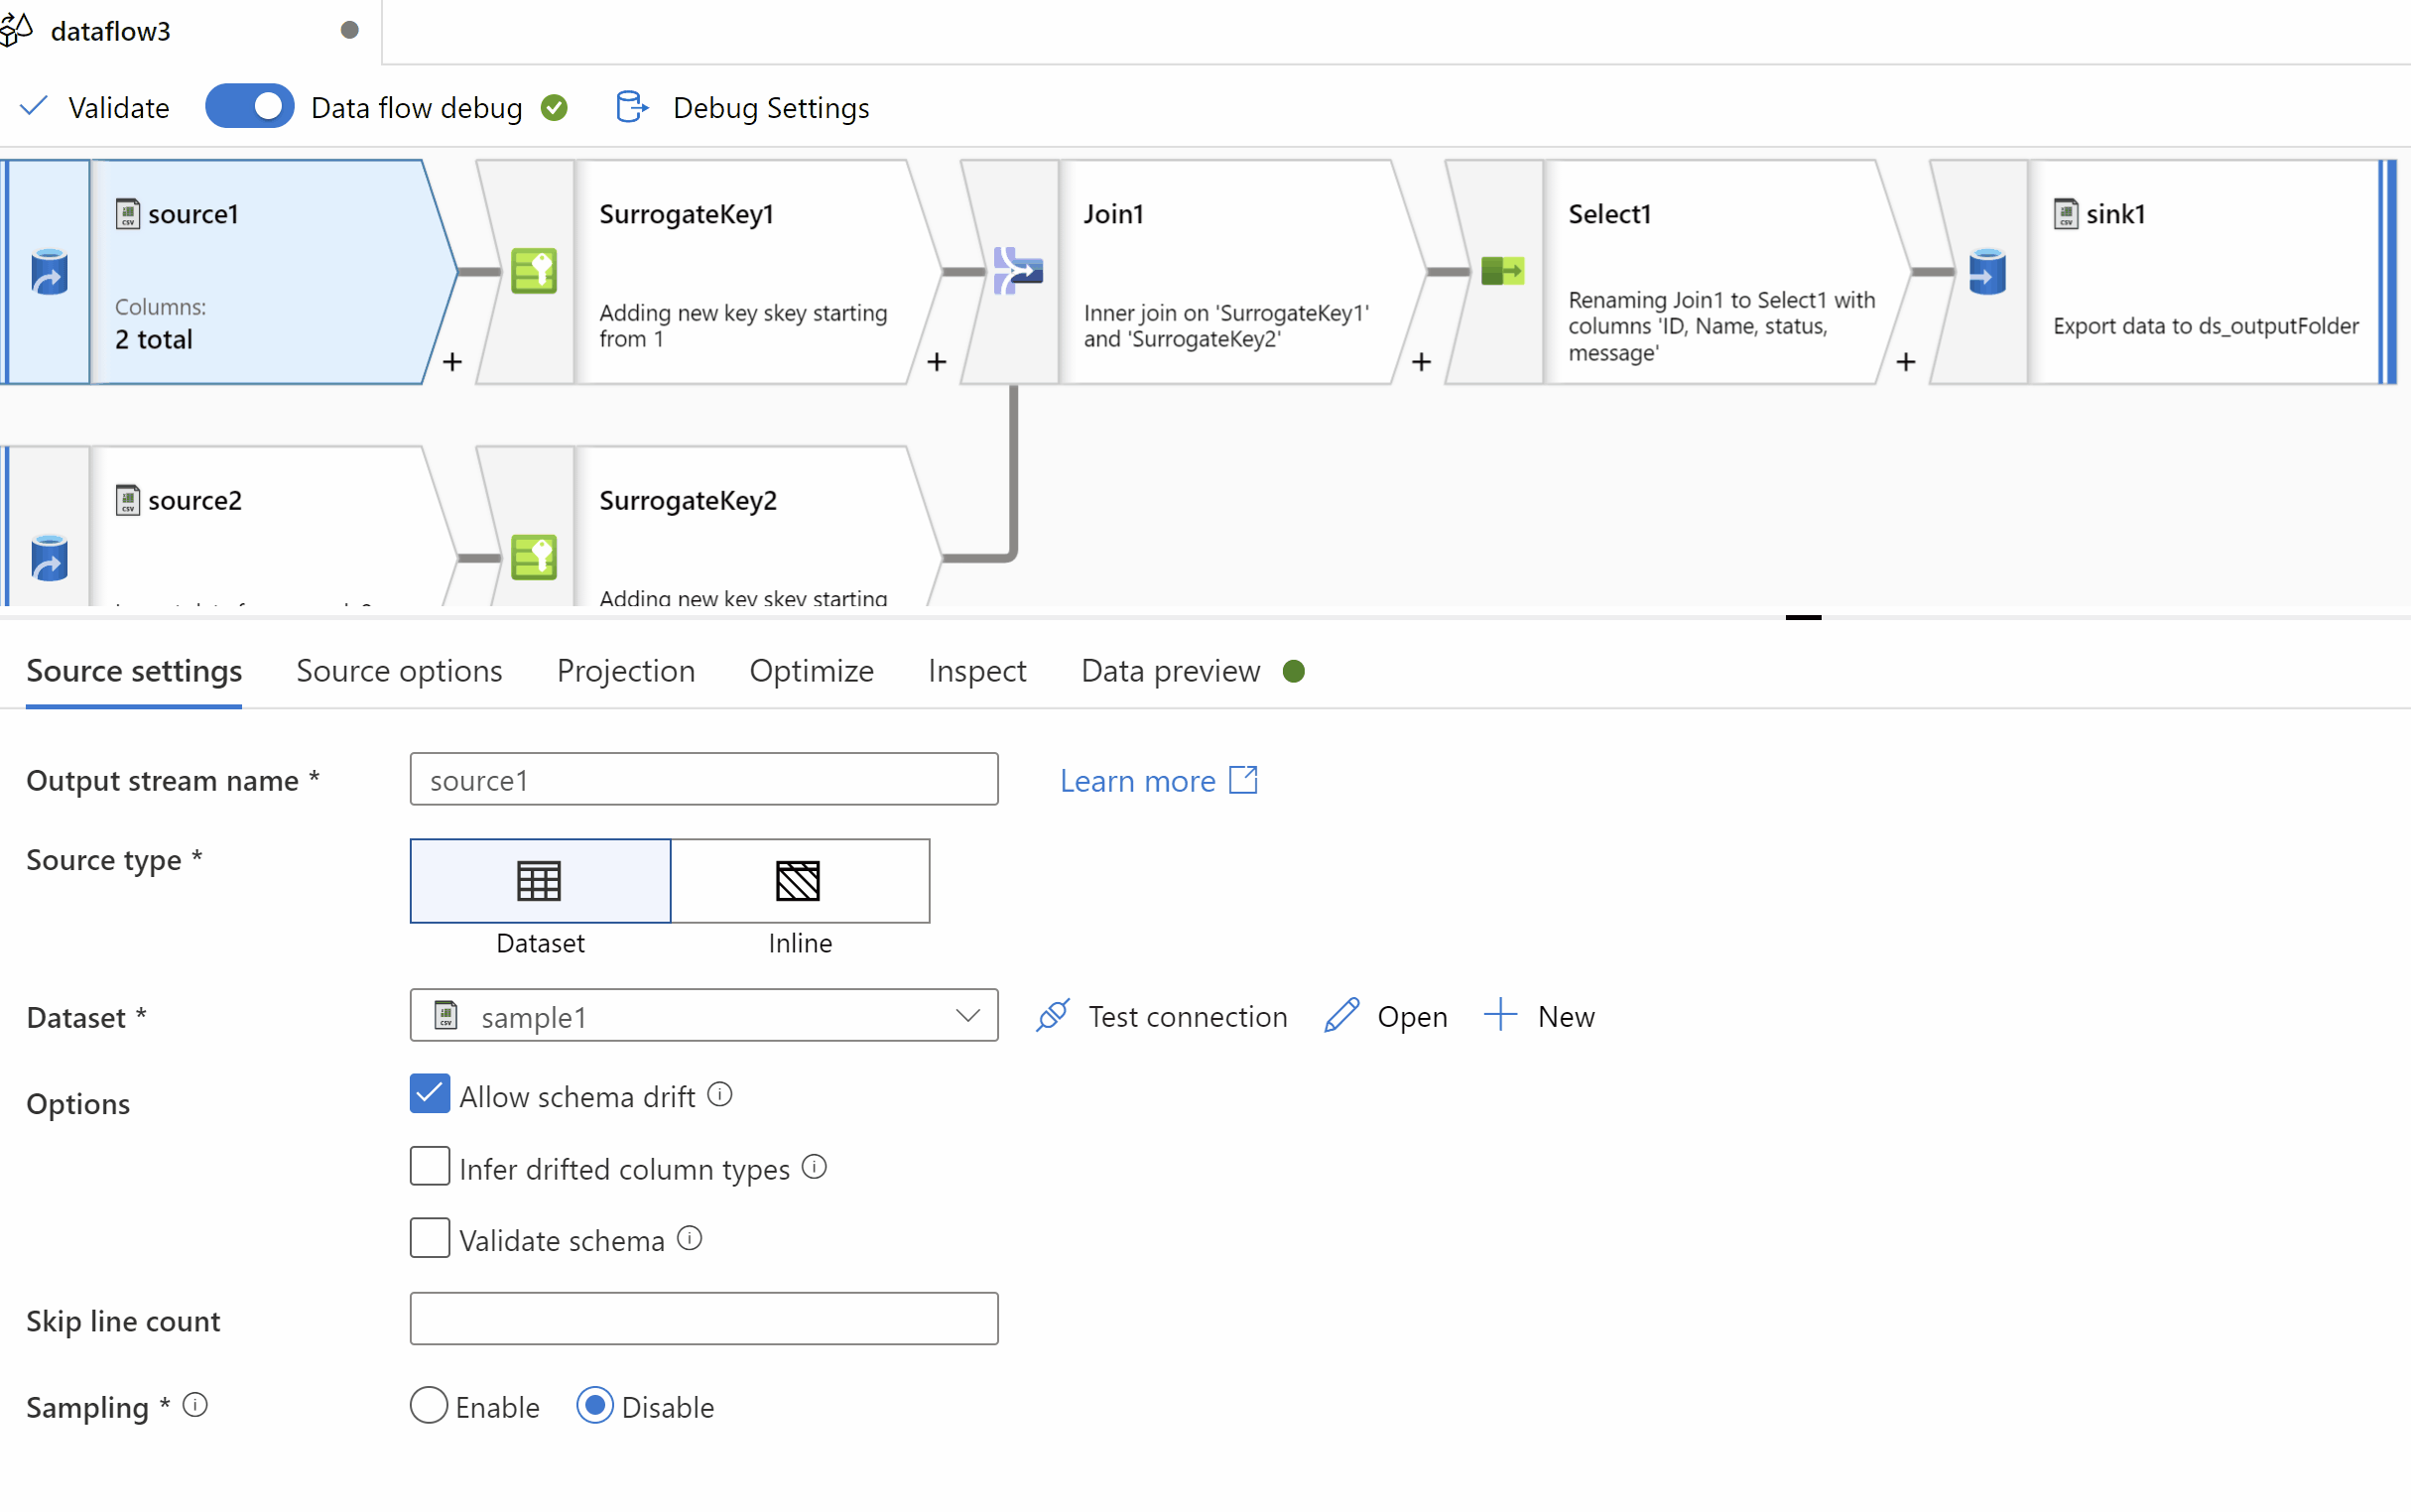Open the Data preview tab
This screenshot has height=1512, width=2411.
tap(1170, 670)
